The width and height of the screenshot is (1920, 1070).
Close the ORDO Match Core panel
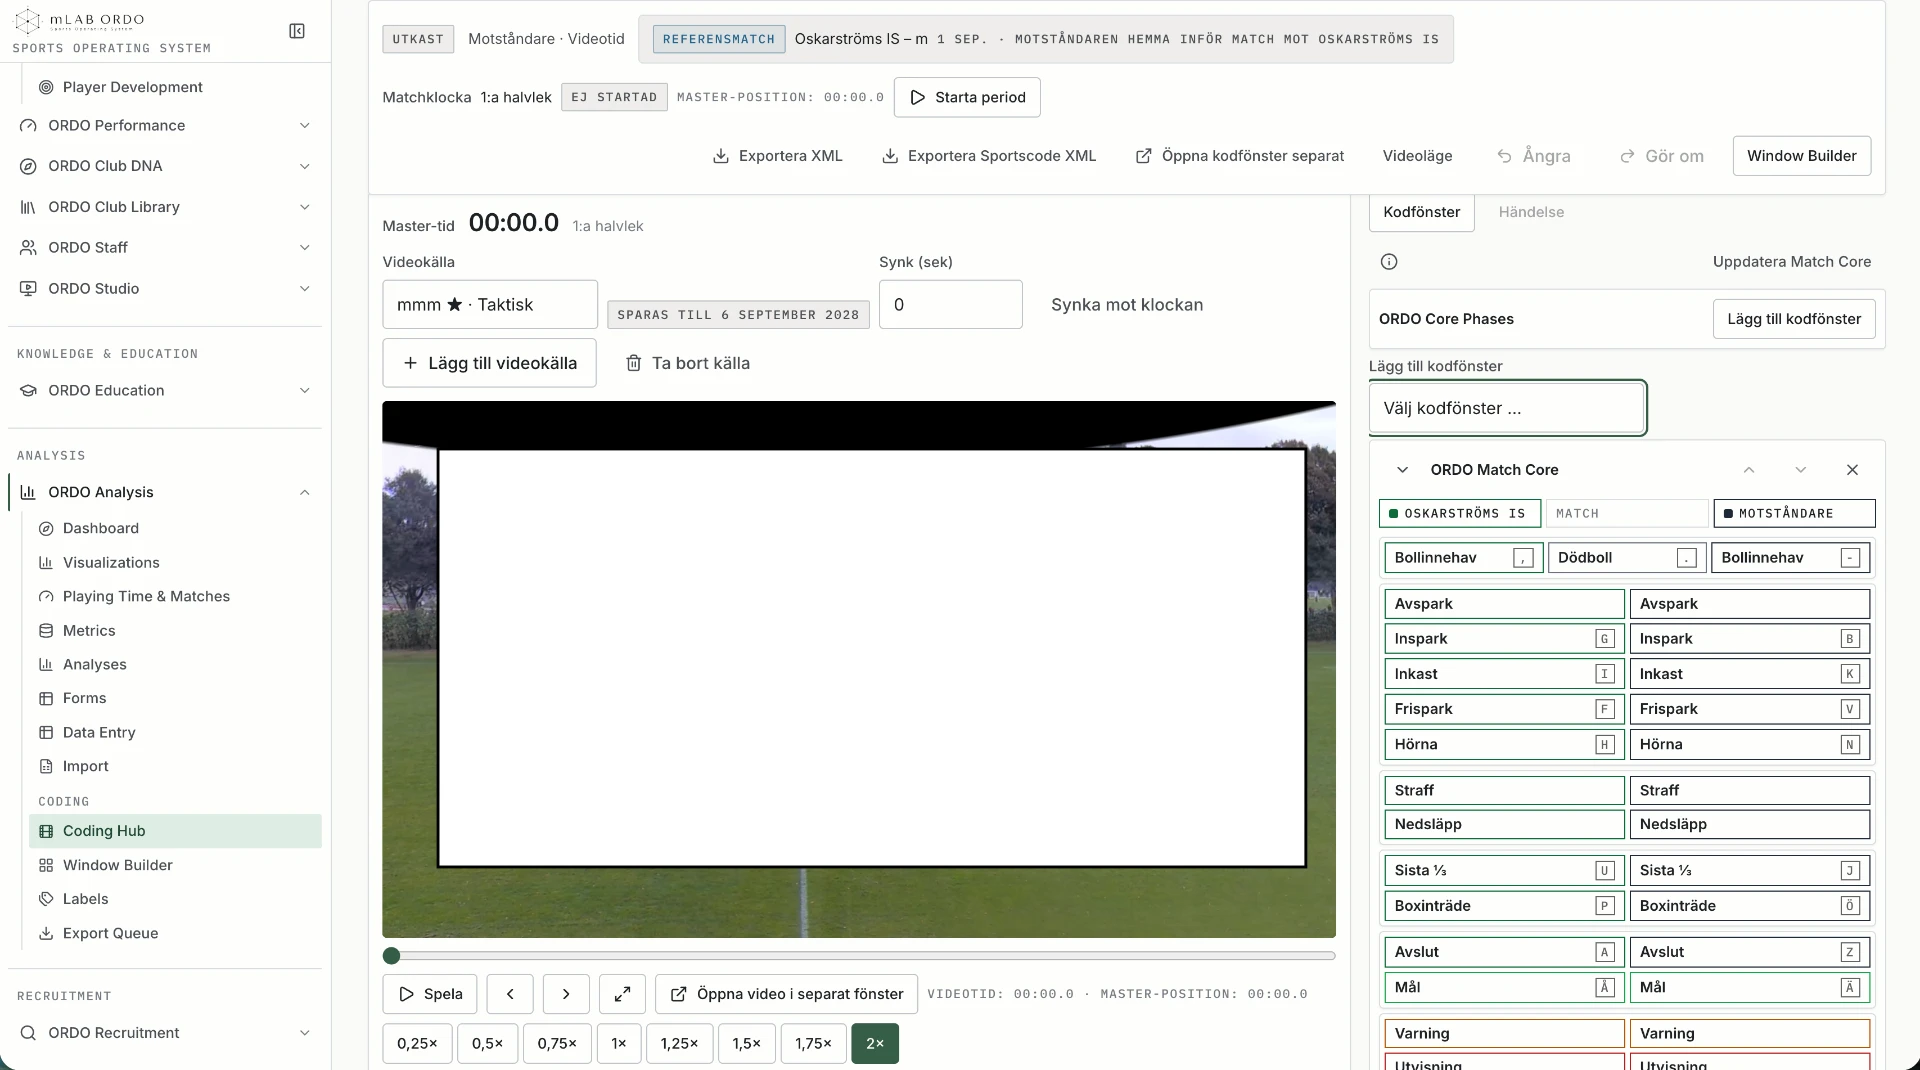click(x=1852, y=470)
